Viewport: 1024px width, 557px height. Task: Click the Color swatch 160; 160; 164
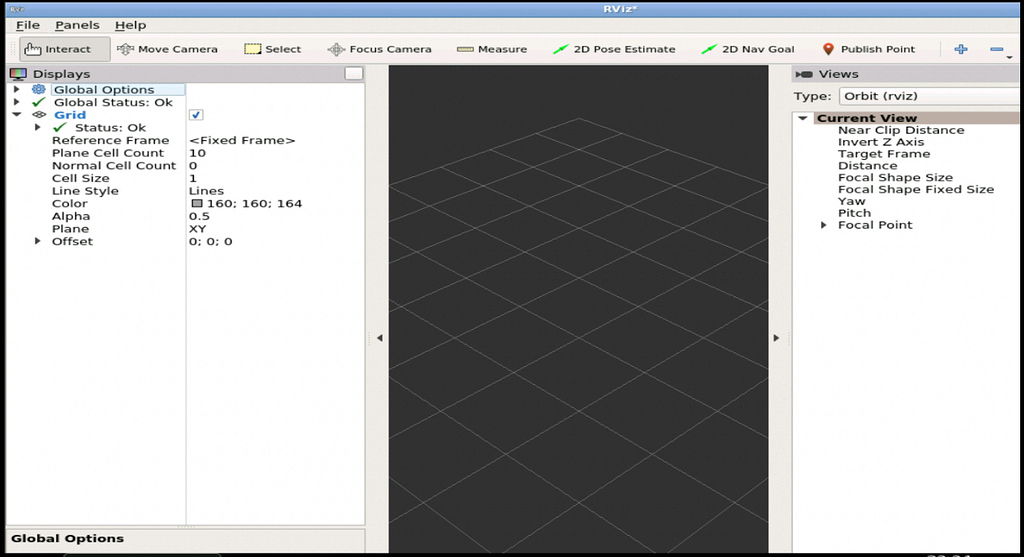pos(197,204)
